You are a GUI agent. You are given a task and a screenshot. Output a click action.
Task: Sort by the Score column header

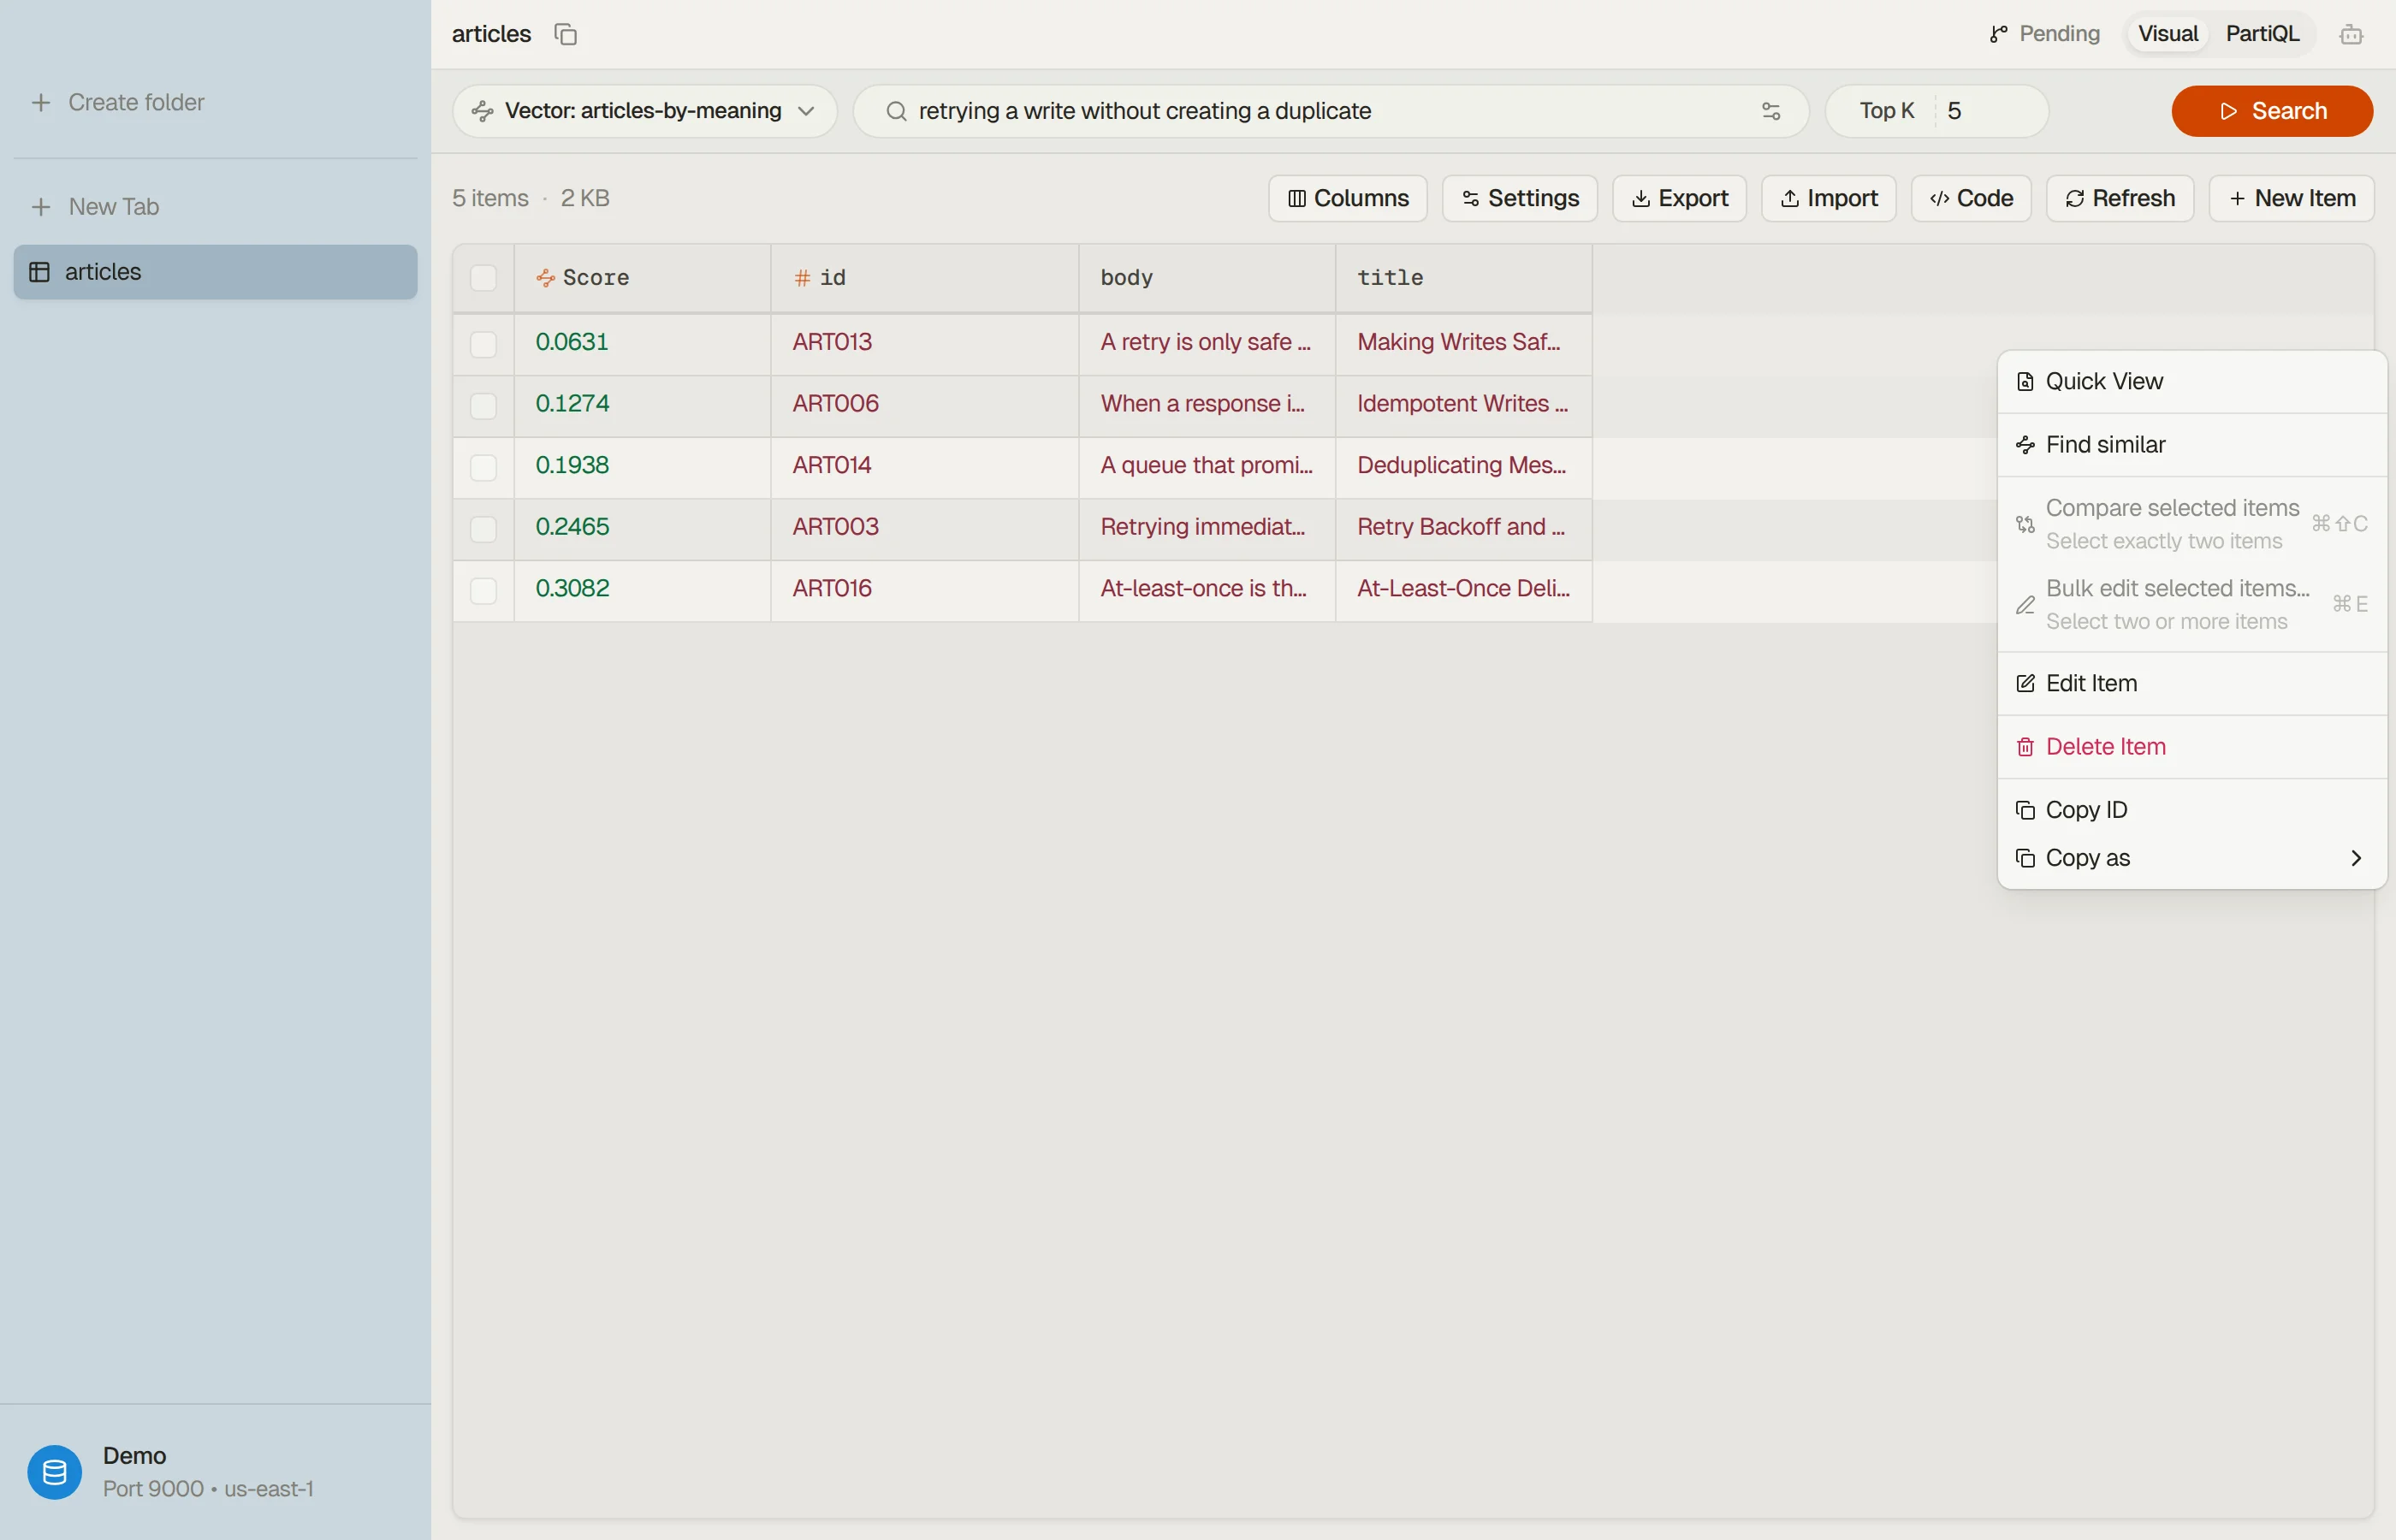[x=642, y=278]
